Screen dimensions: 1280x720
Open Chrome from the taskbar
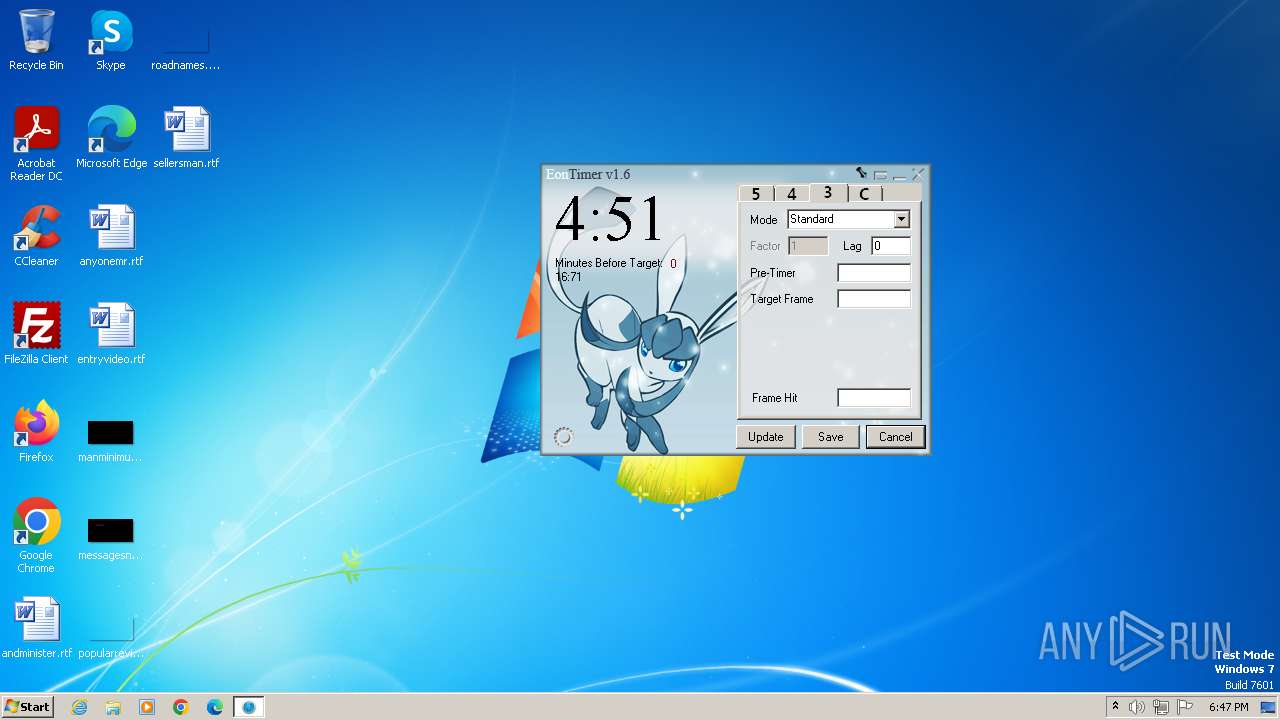tap(181, 707)
